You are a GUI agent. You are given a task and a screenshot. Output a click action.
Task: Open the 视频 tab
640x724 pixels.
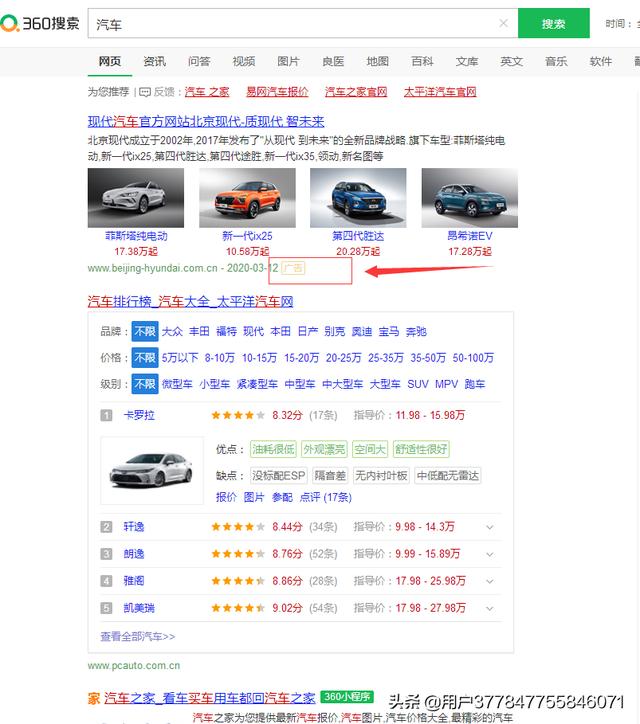(x=244, y=61)
